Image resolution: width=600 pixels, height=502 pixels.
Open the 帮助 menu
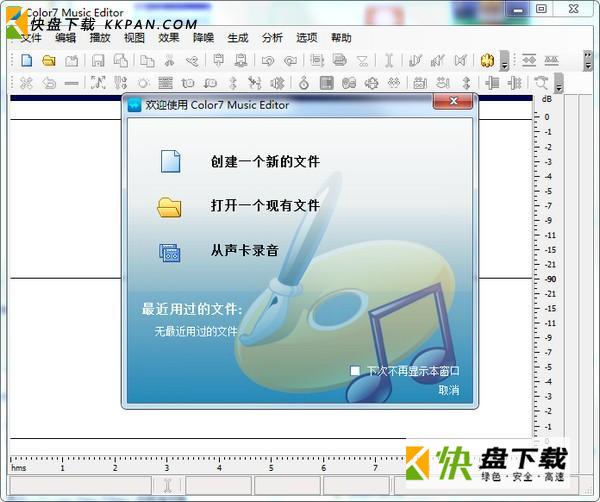click(x=341, y=38)
